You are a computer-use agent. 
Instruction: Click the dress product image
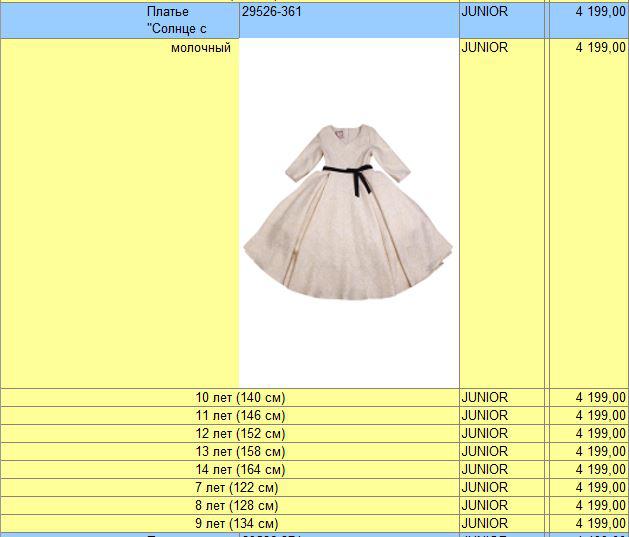pyautogui.click(x=349, y=210)
